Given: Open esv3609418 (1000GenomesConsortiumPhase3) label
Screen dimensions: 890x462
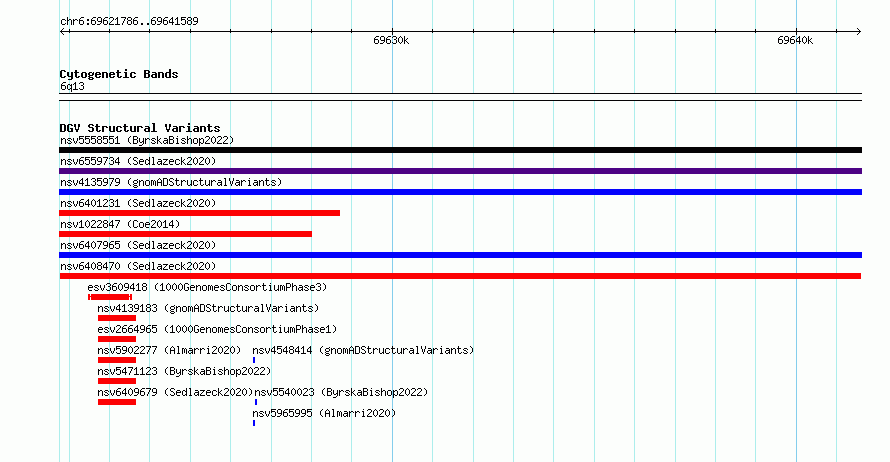Looking at the screenshot, I should (207, 287).
